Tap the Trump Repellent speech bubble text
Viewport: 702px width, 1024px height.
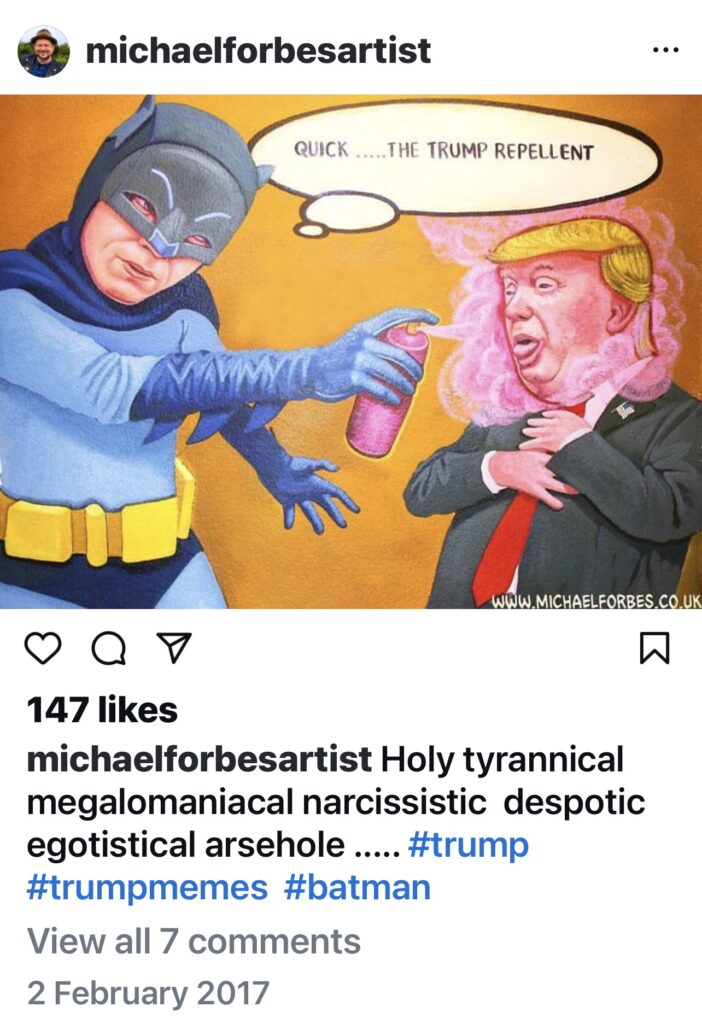[443, 151]
